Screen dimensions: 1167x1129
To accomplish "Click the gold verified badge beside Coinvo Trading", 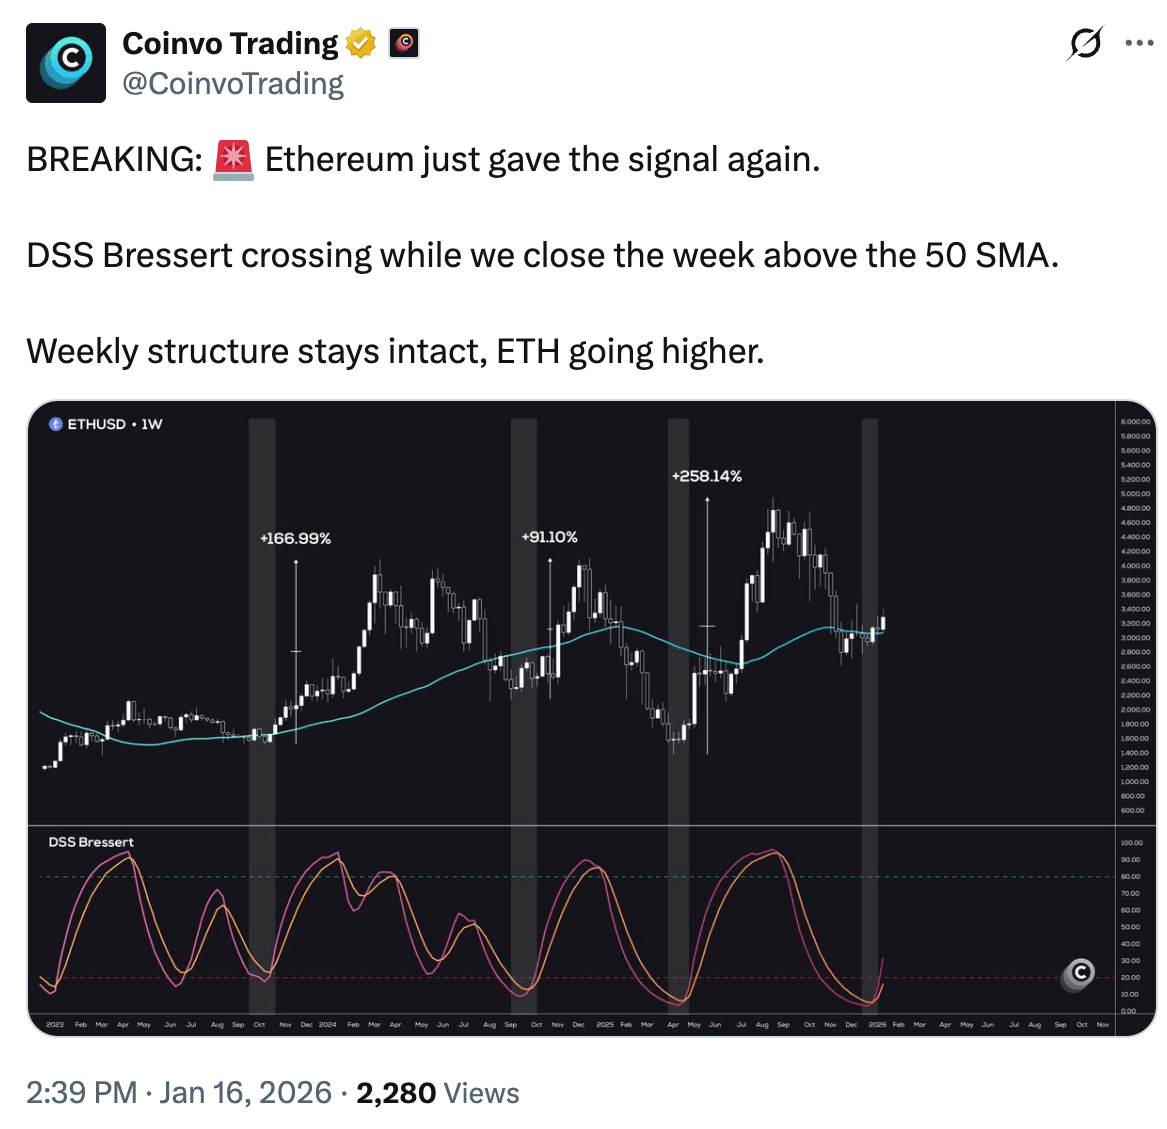I will (x=360, y=43).
